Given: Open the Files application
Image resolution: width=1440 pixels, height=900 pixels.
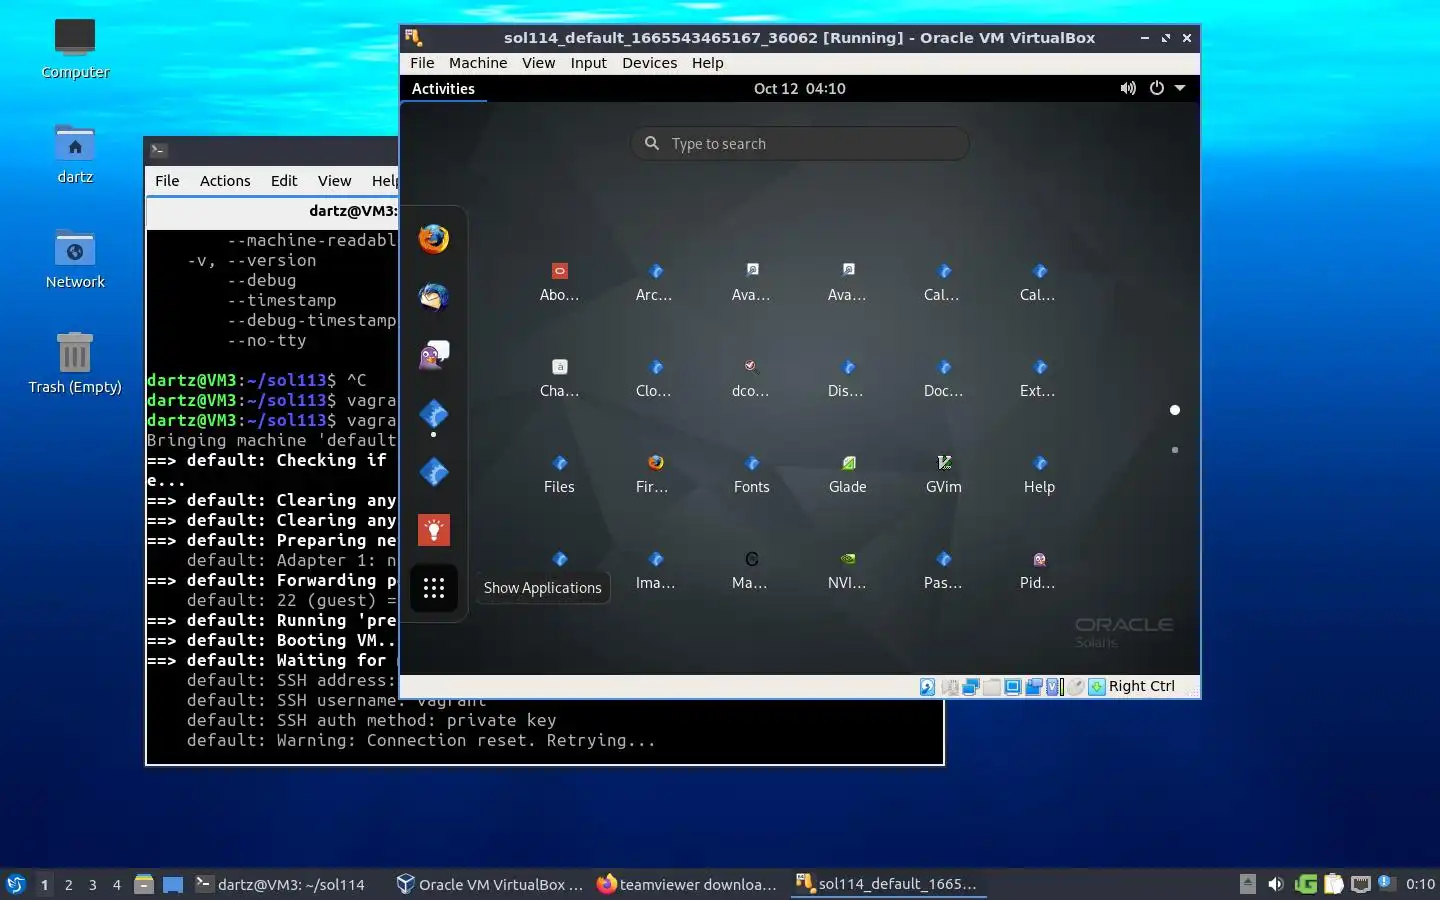Looking at the screenshot, I should 559,474.
